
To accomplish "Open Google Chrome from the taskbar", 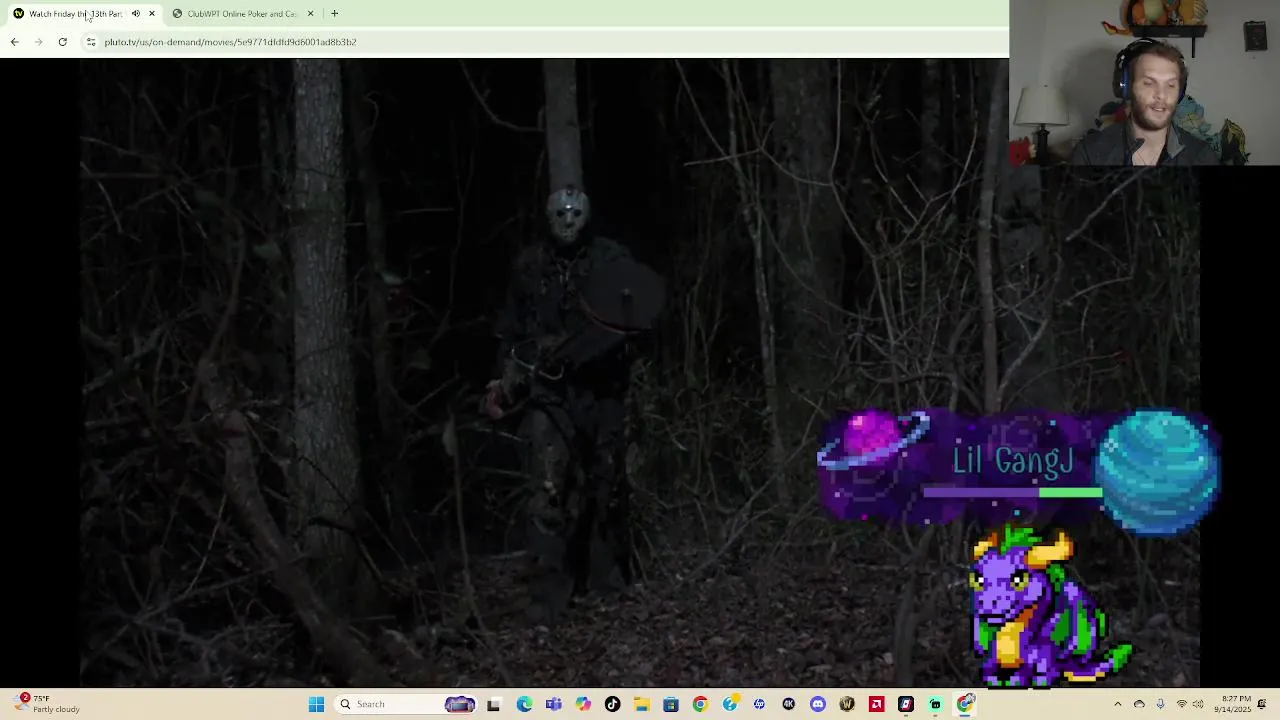I will point(700,704).
